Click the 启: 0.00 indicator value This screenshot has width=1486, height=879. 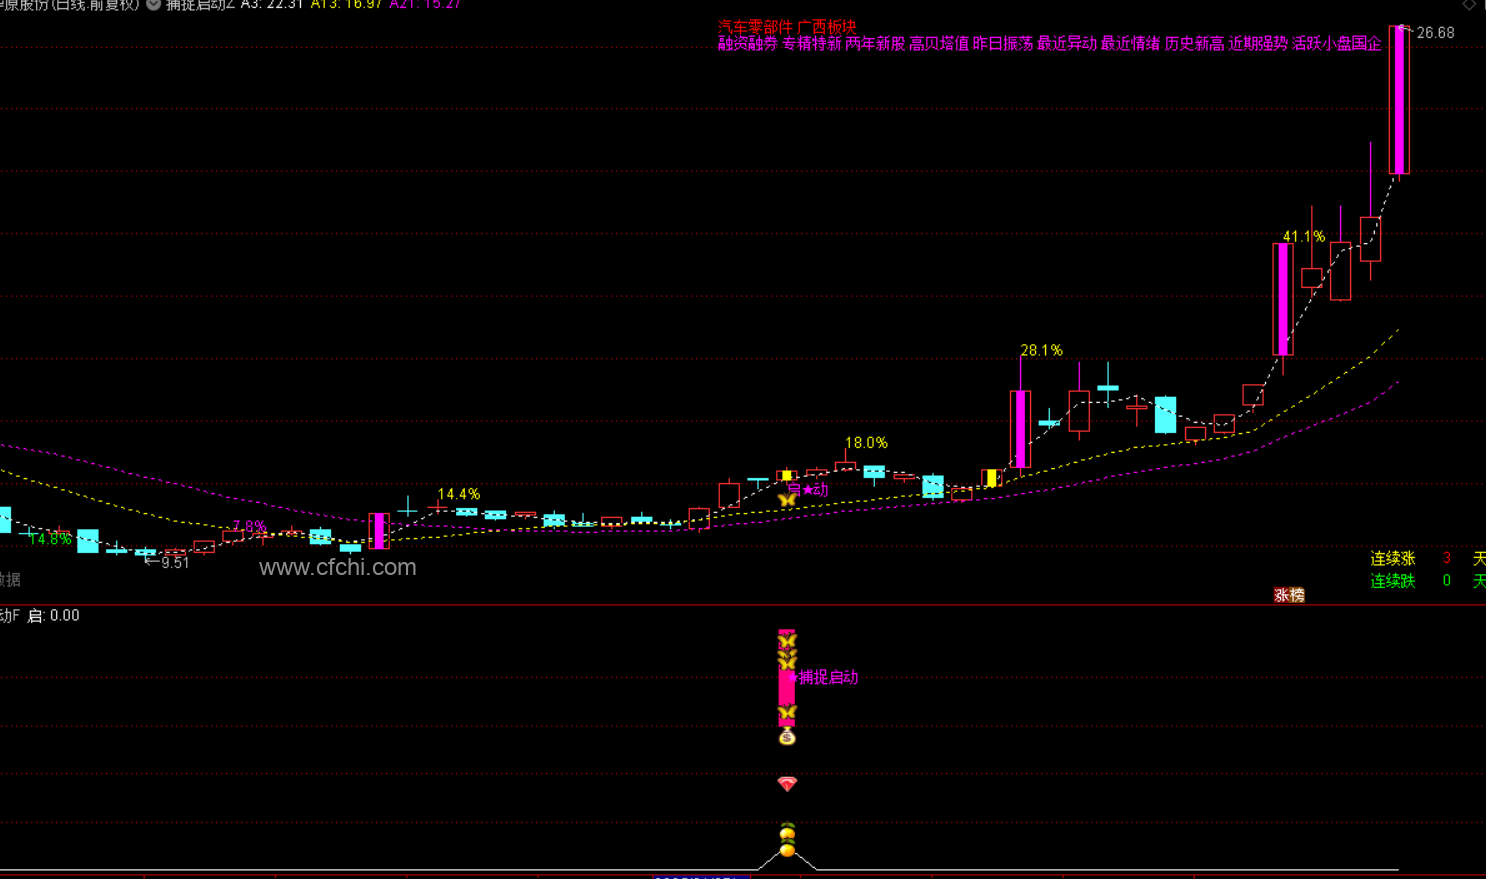pyautogui.click(x=53, y=615)
